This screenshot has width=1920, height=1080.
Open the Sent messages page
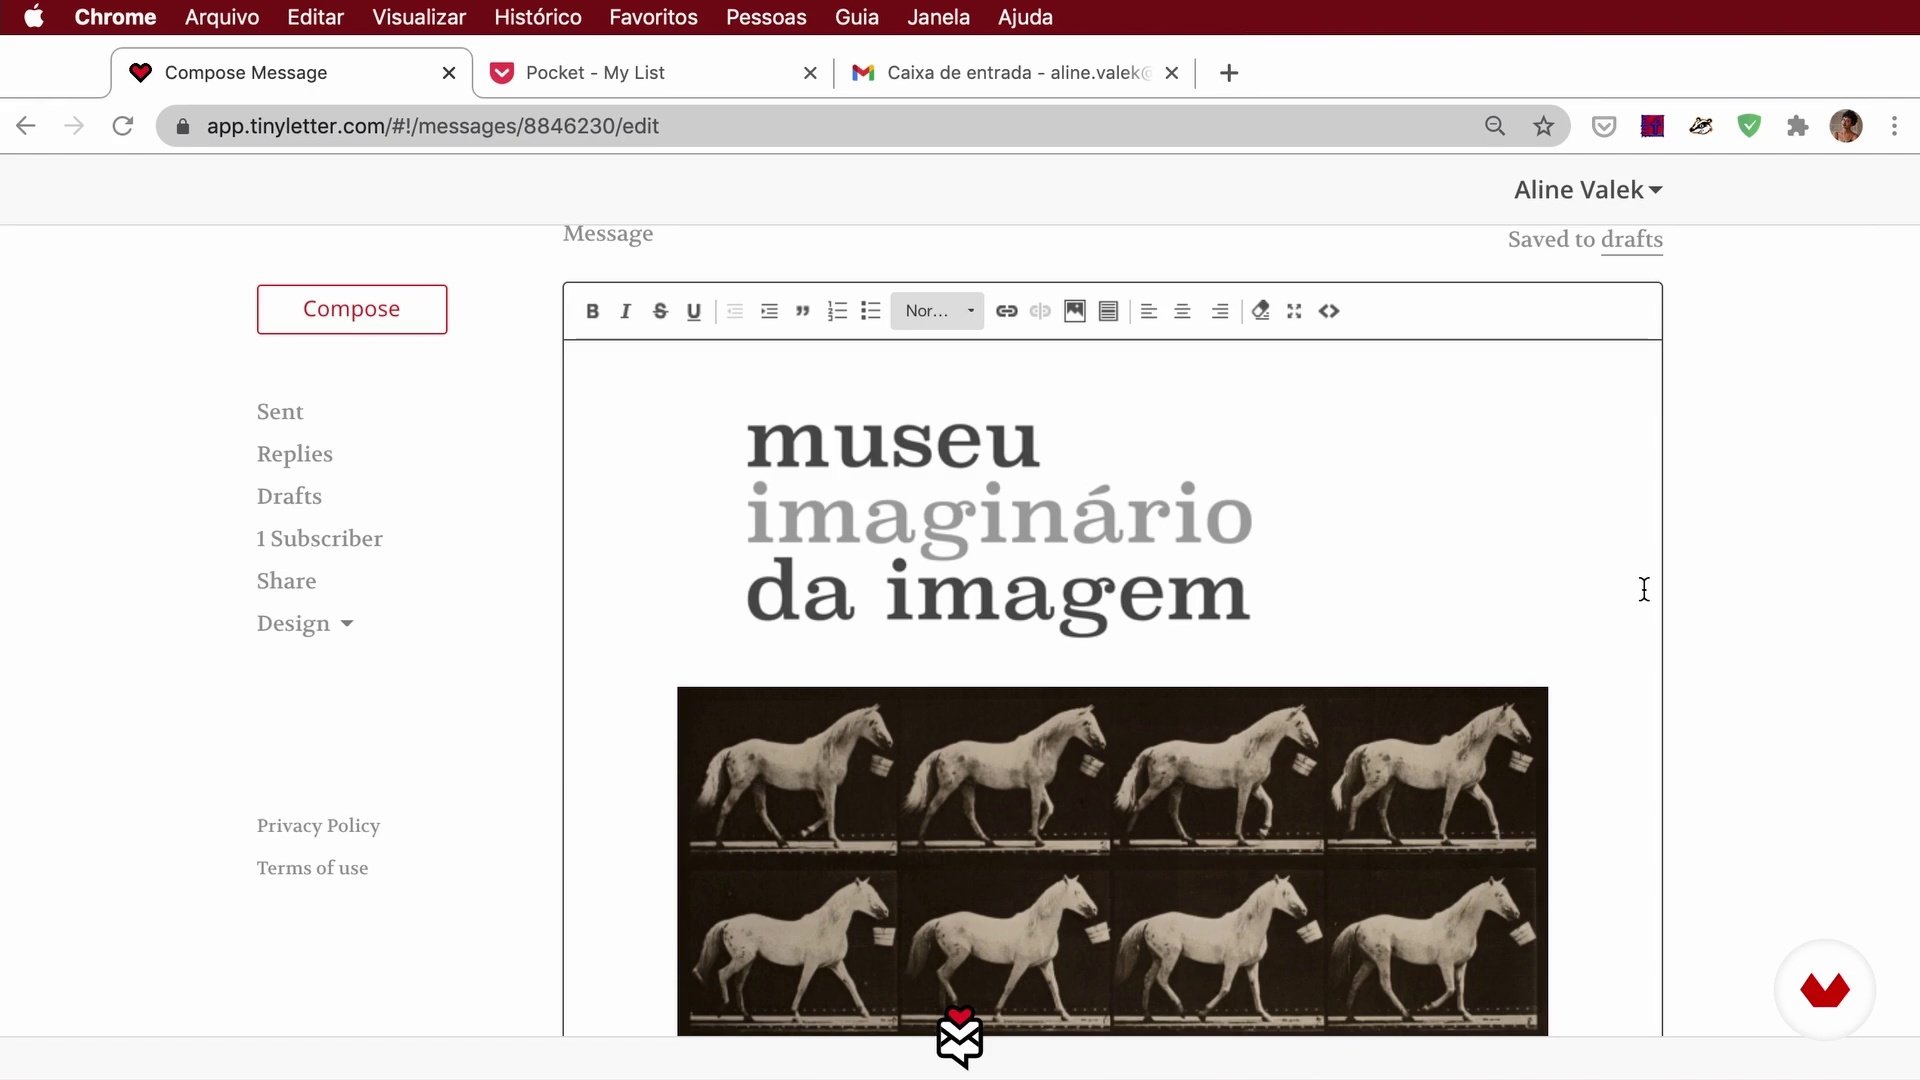(x=280, y=412)
